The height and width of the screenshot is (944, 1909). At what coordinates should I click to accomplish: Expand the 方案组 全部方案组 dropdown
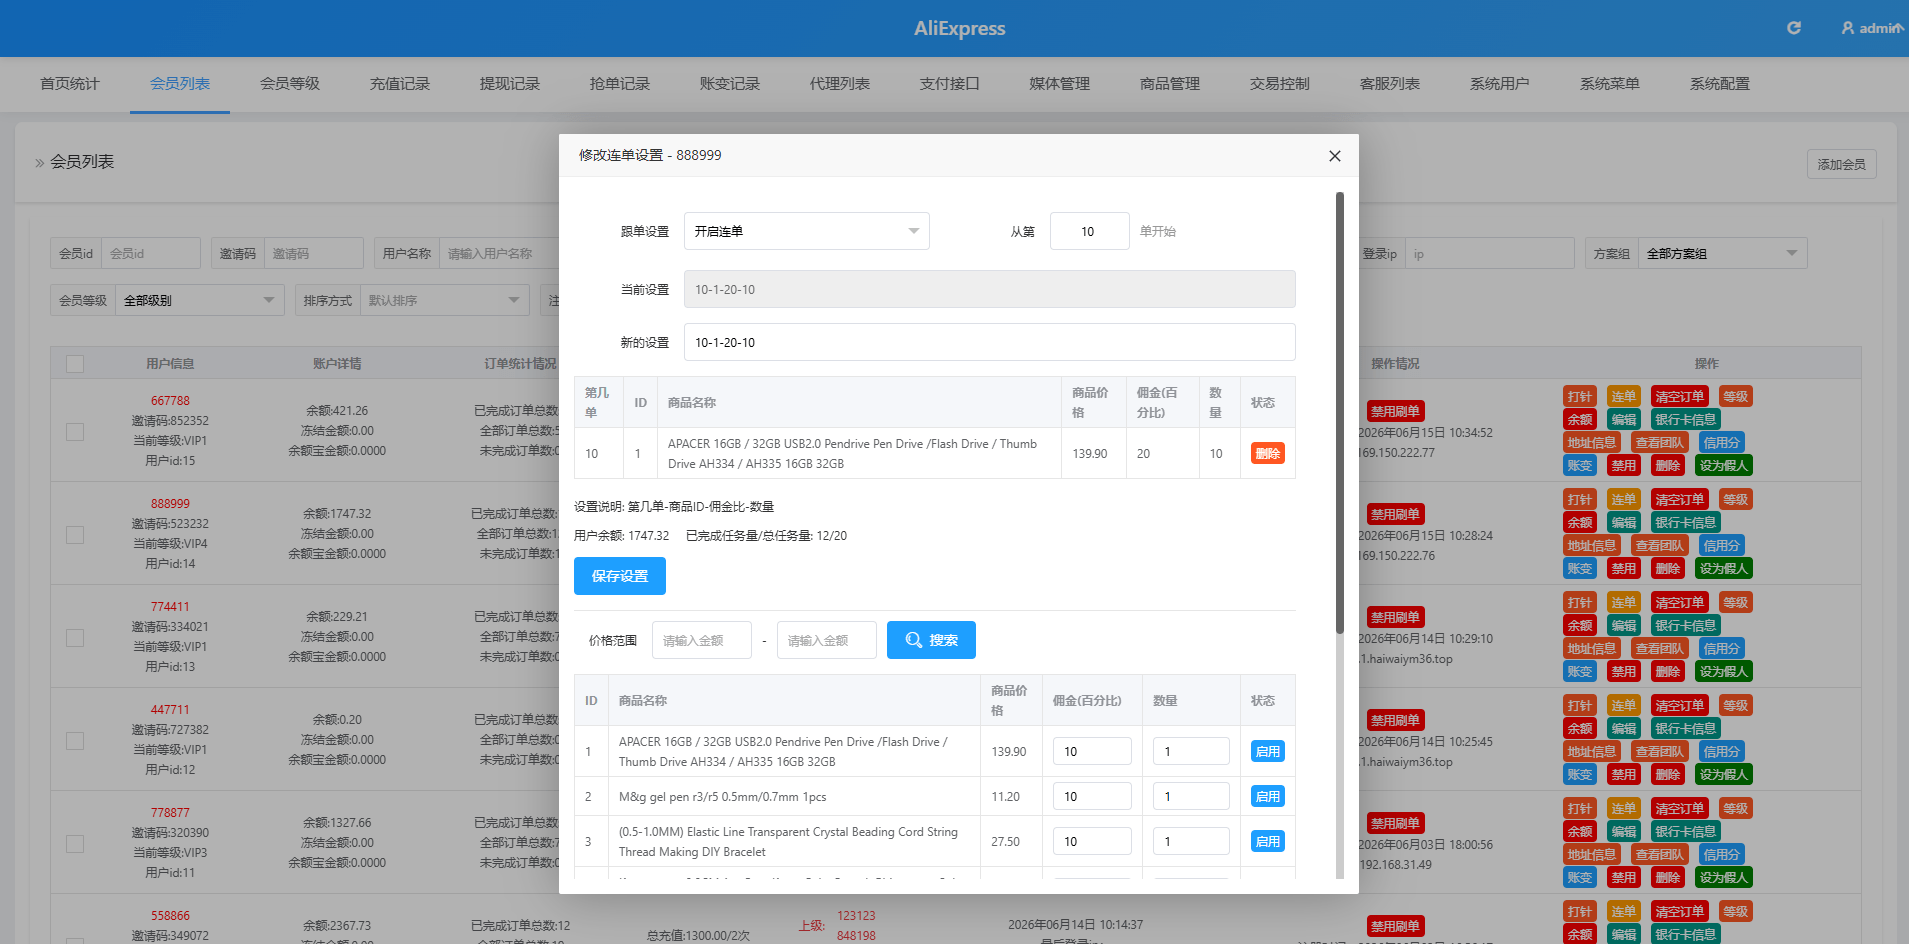[x=1724, y=254]
